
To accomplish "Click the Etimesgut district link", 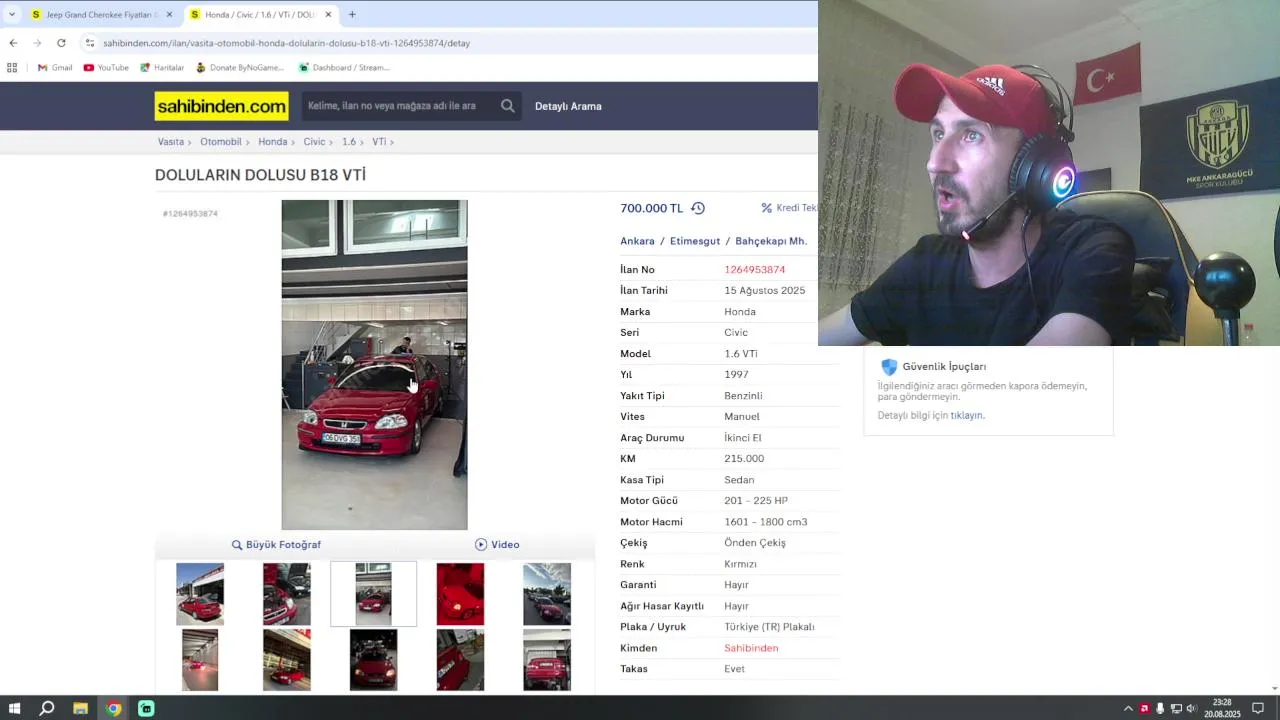I will (x=695, y=241).
